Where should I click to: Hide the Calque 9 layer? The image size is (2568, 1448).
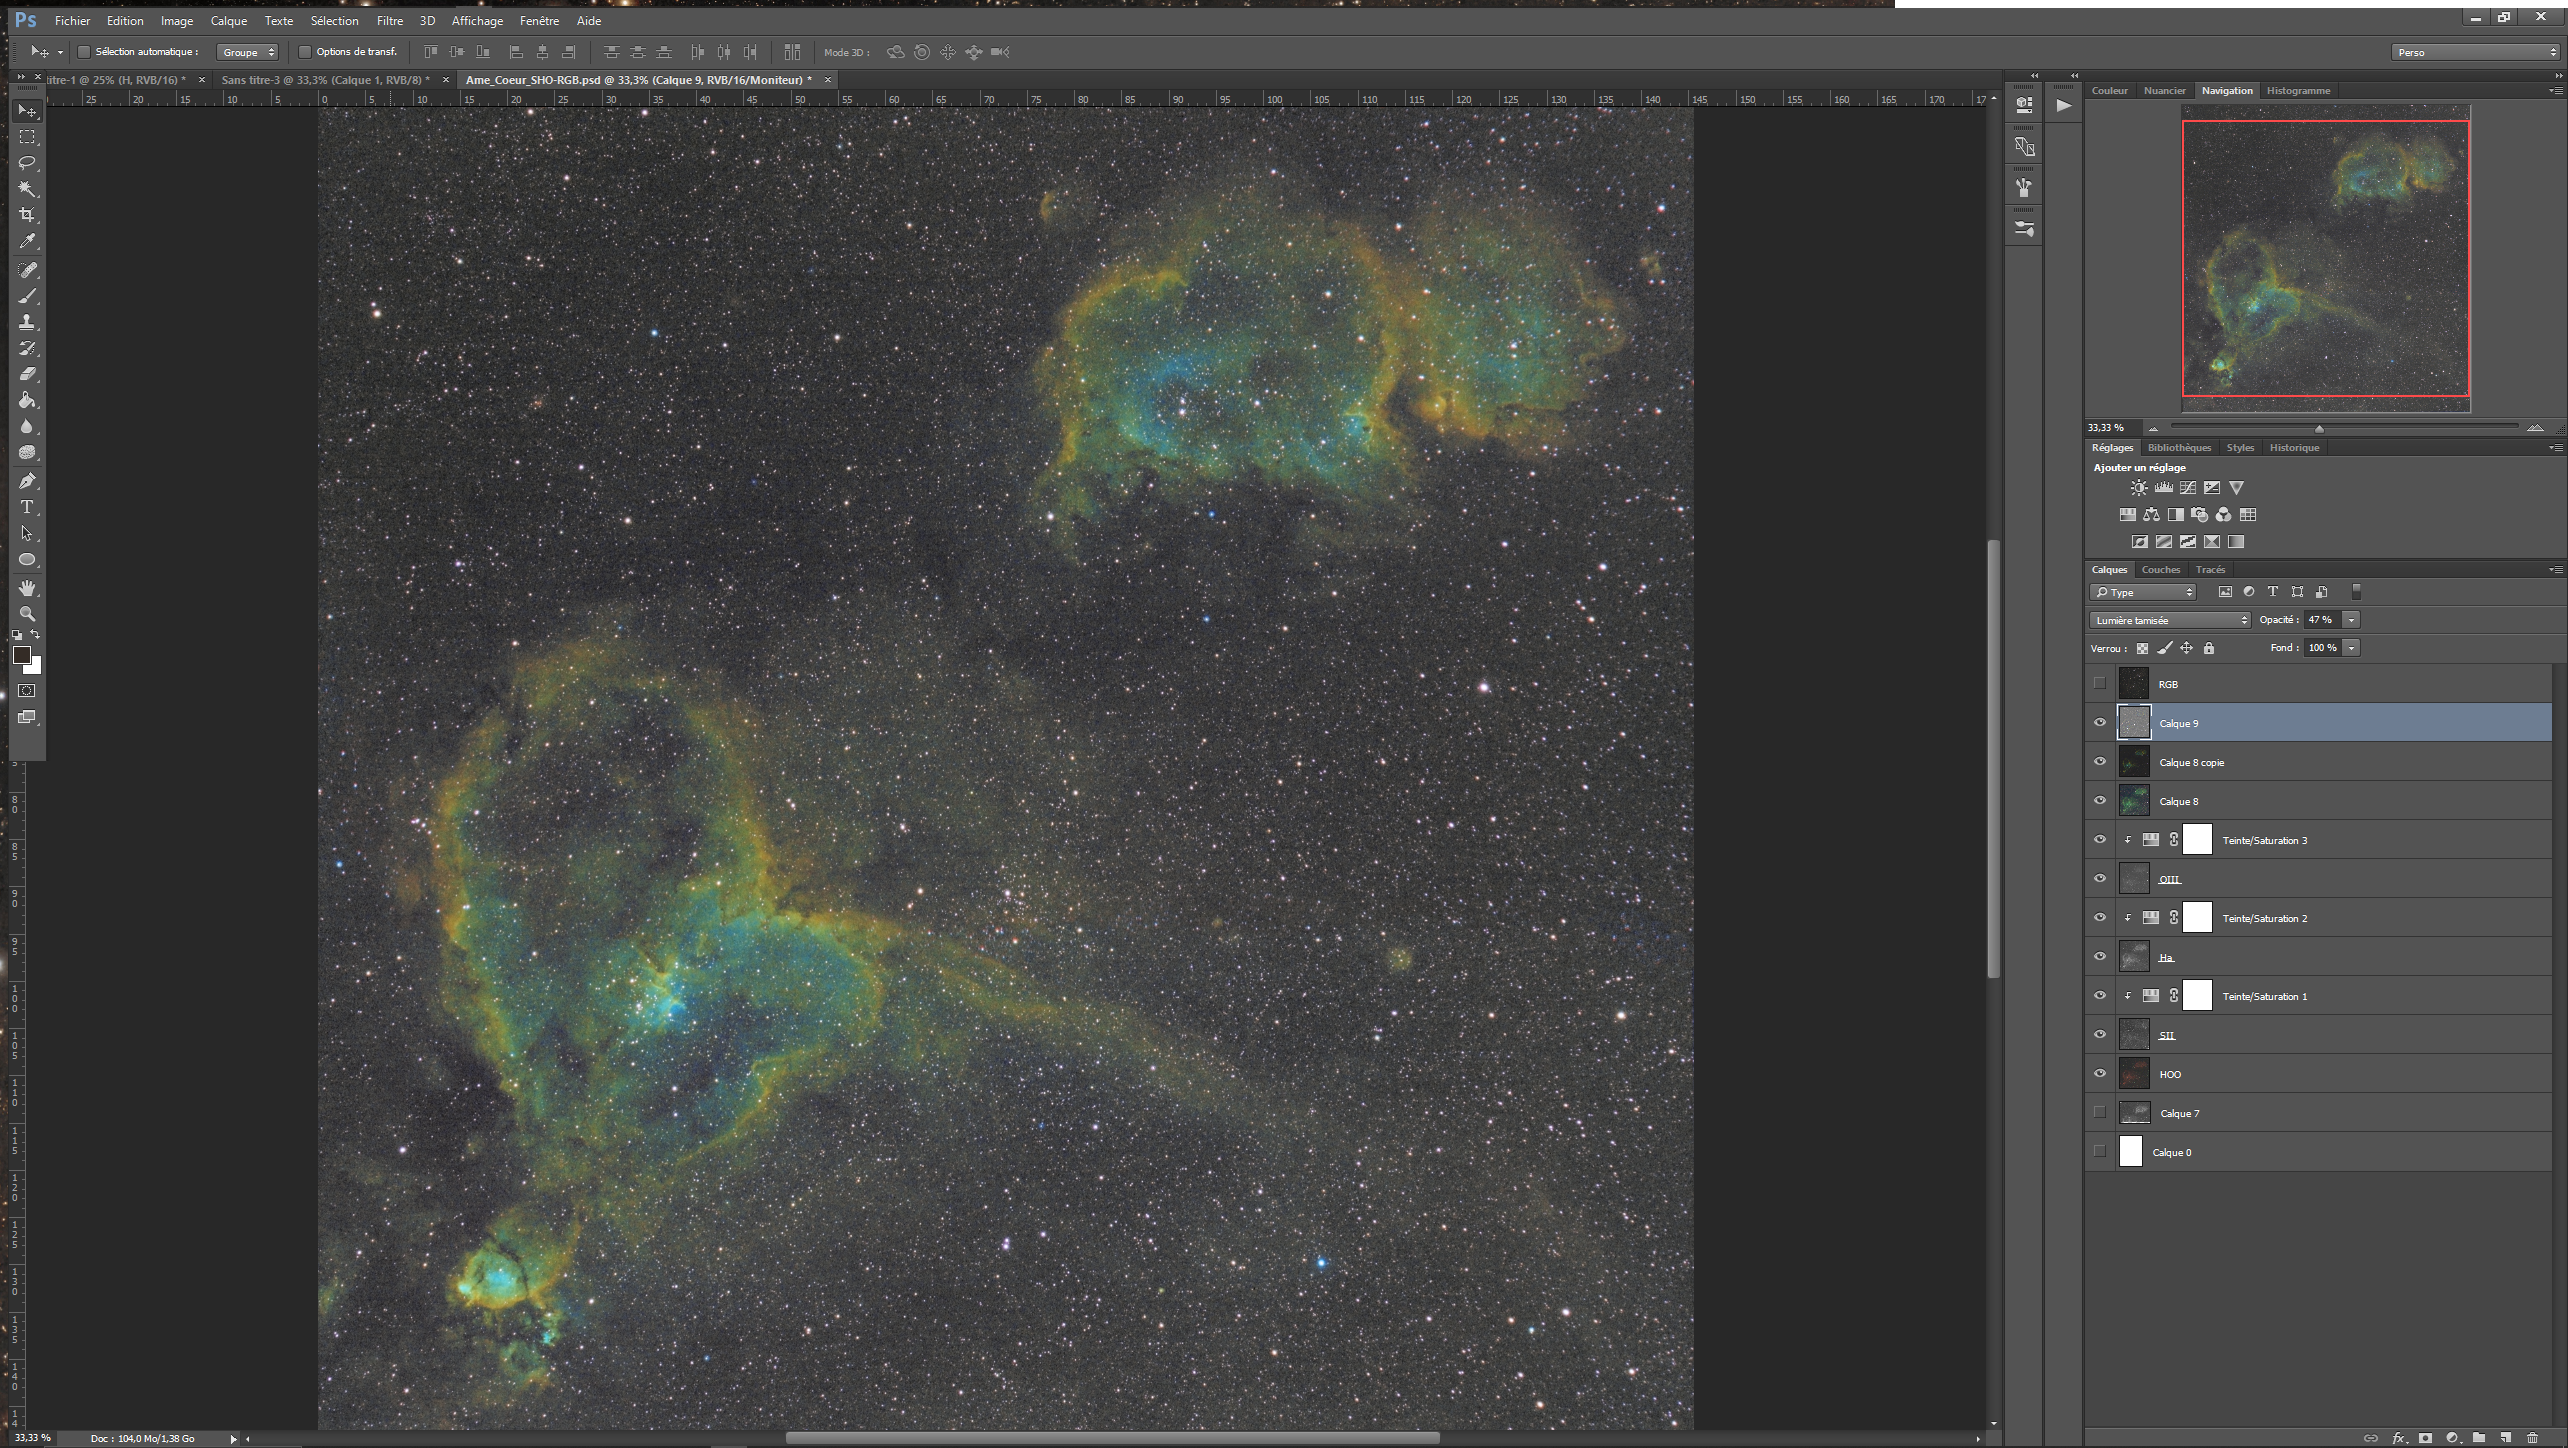[x=2100, y=723]
